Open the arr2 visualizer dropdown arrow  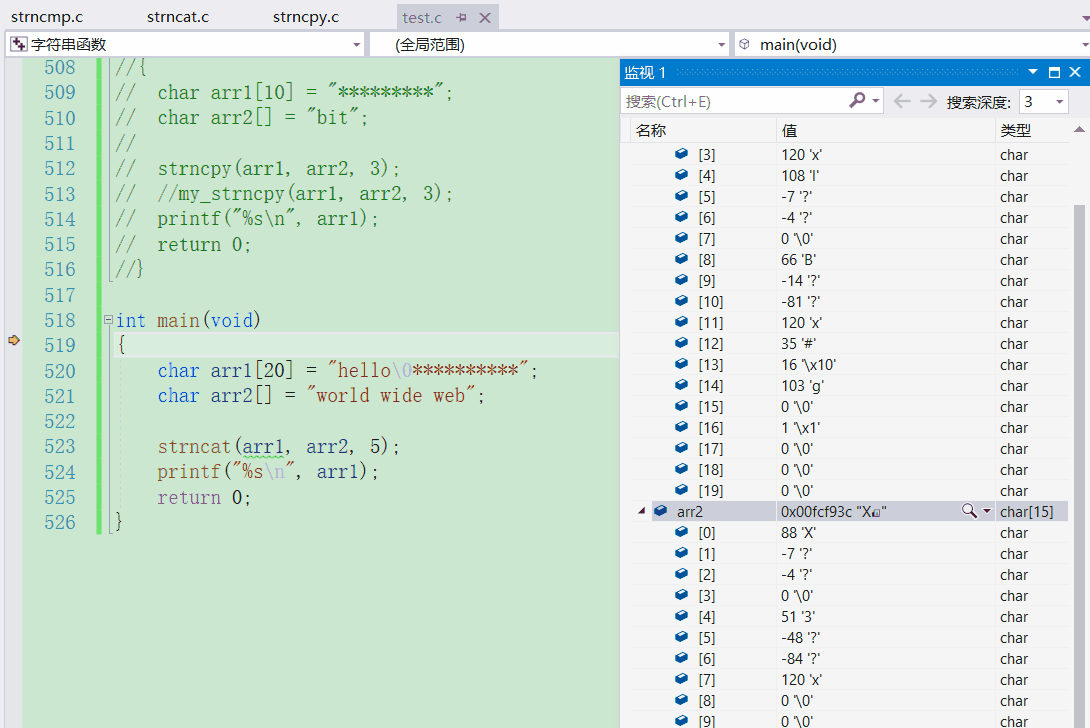[x=986, y=511]
